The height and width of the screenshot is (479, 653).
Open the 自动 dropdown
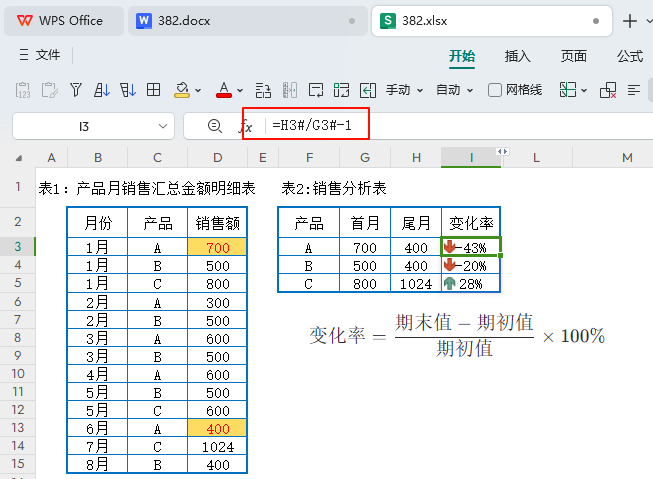click(454, 90)
